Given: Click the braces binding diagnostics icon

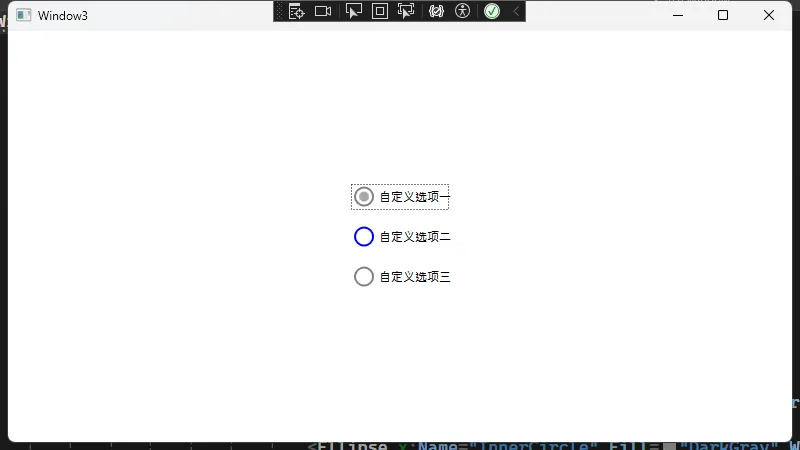Looking at the screenshot, I should (x=436, y=11).
